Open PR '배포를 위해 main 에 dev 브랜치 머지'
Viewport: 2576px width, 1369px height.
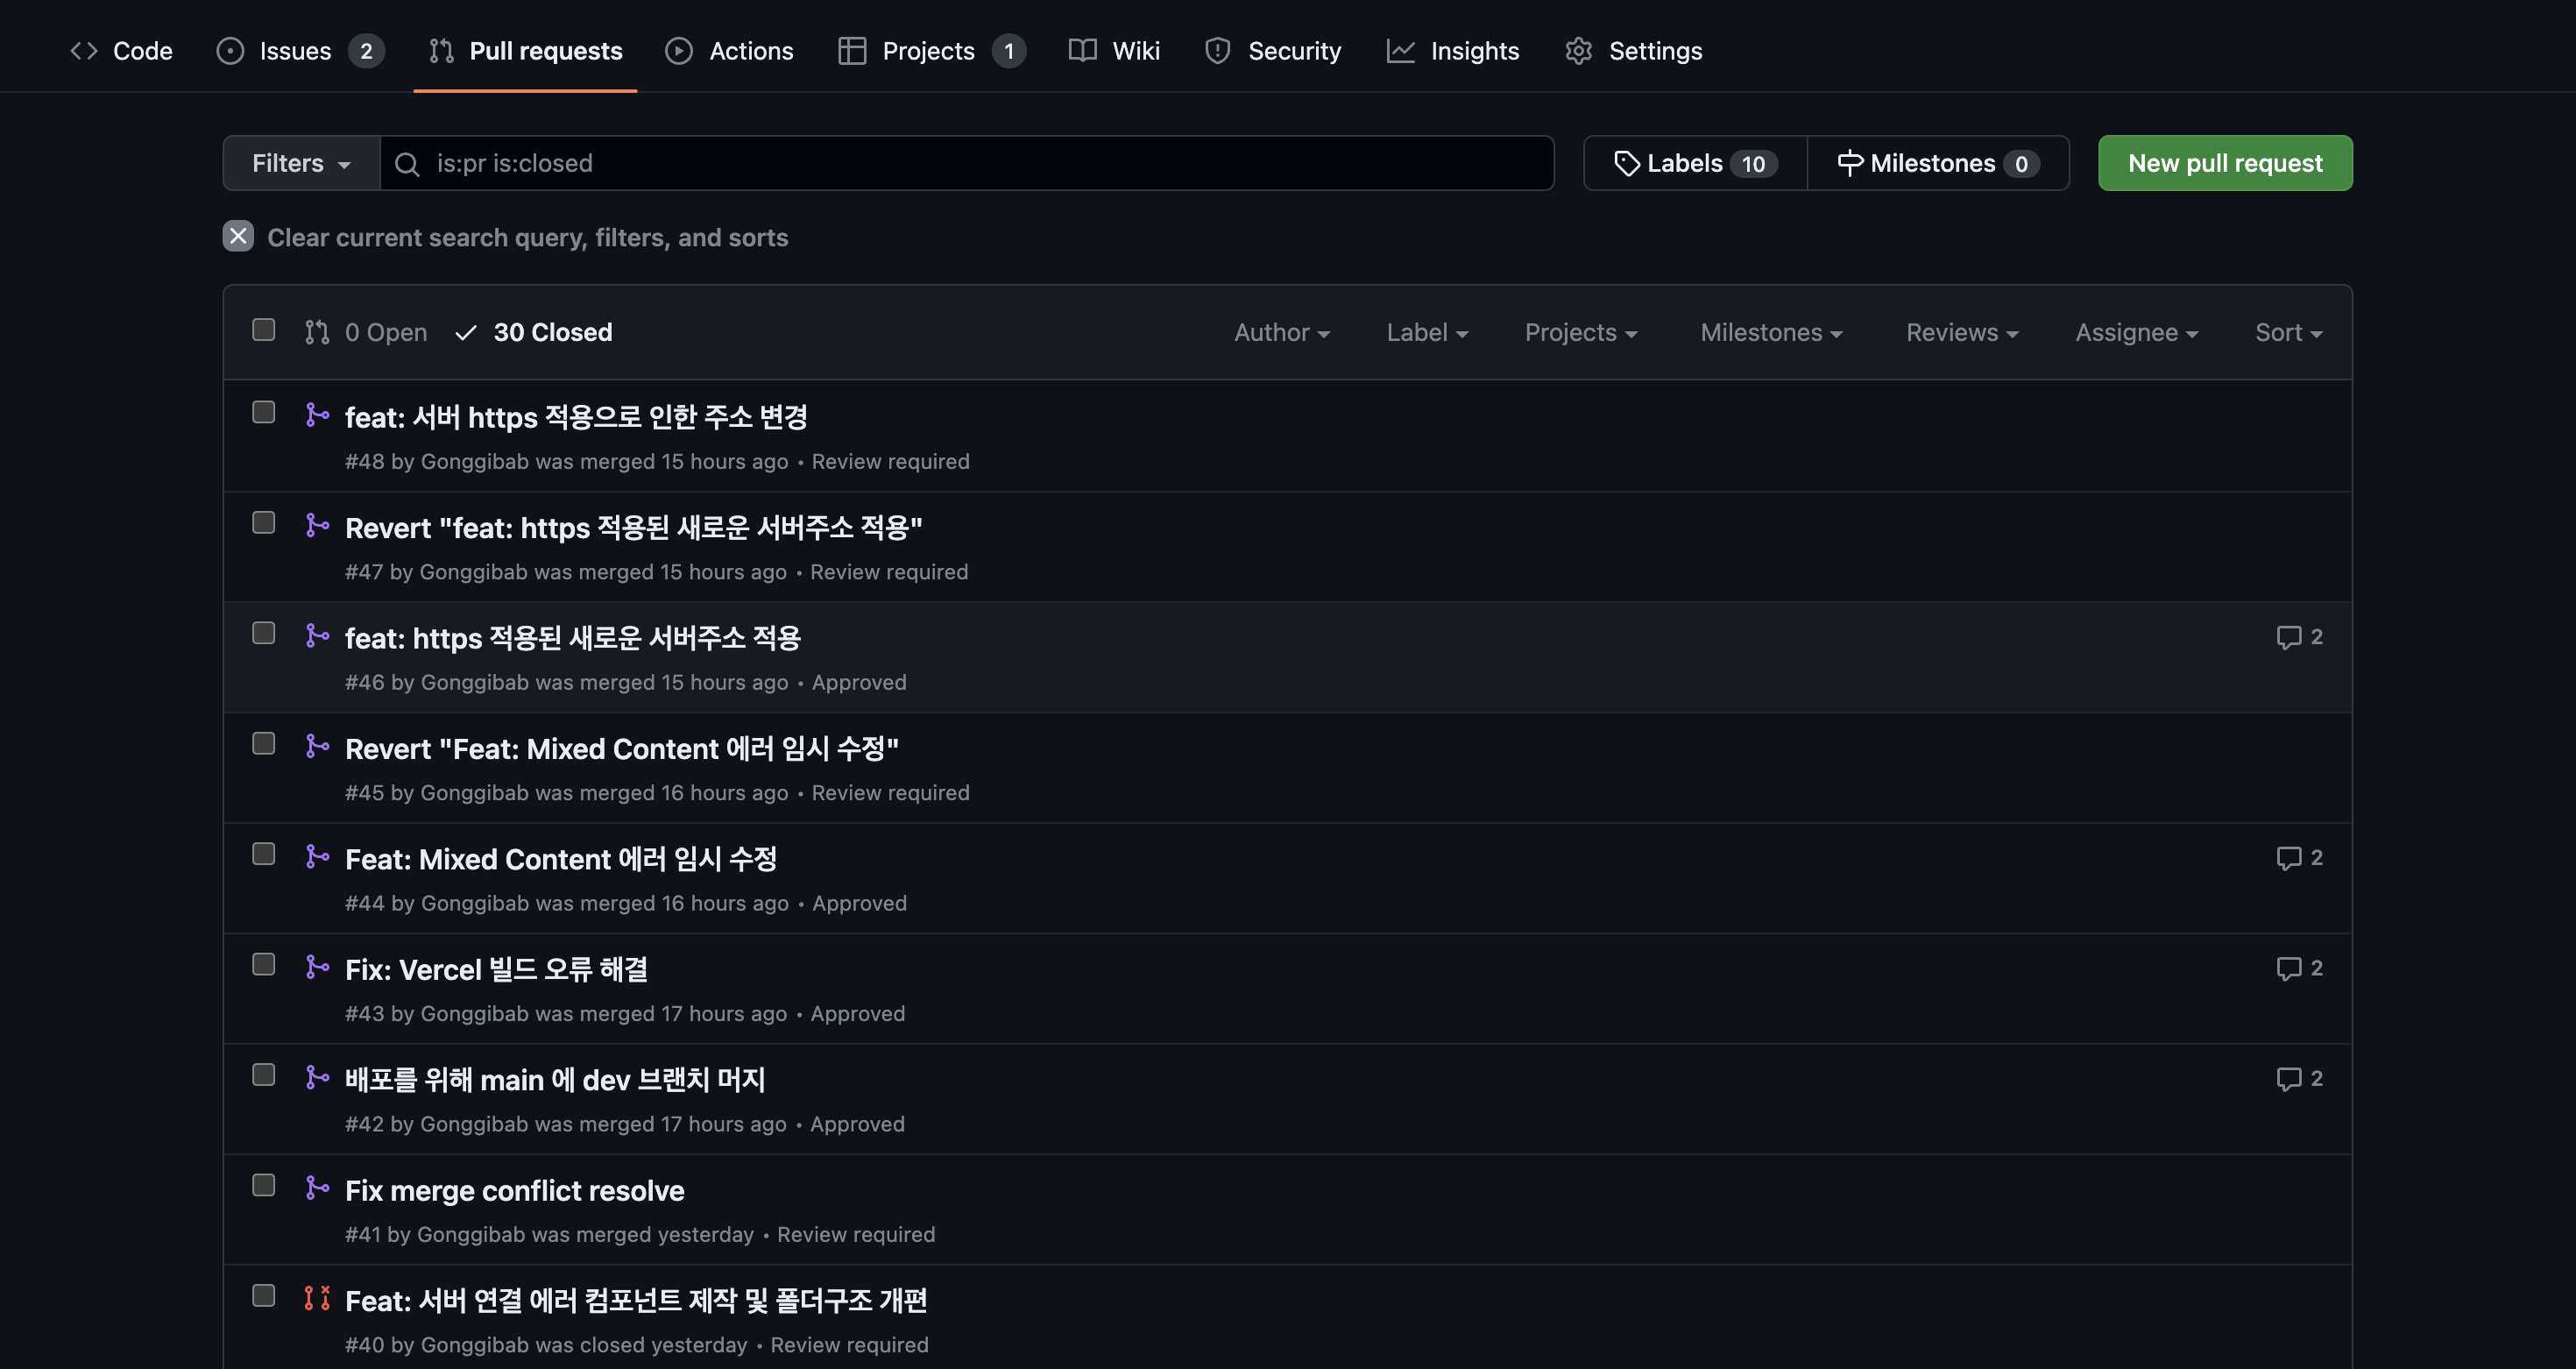tap(555, 1080)
